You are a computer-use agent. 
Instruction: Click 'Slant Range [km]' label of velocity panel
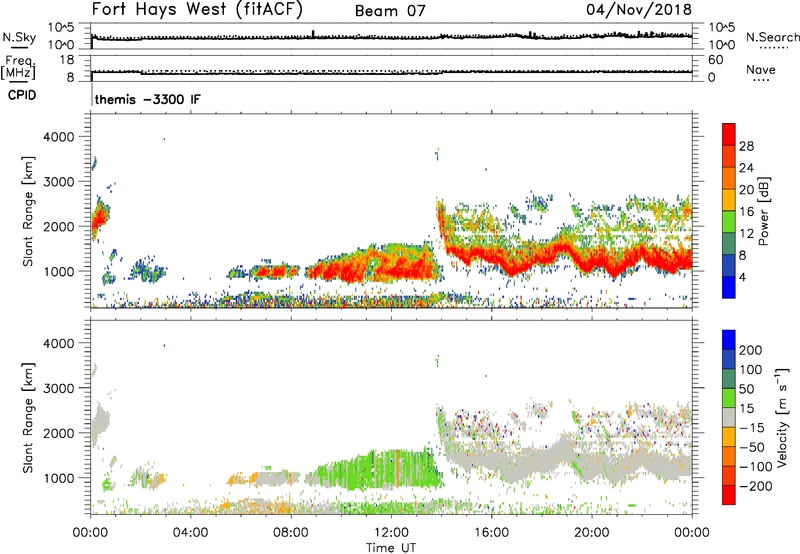point(28,418)
